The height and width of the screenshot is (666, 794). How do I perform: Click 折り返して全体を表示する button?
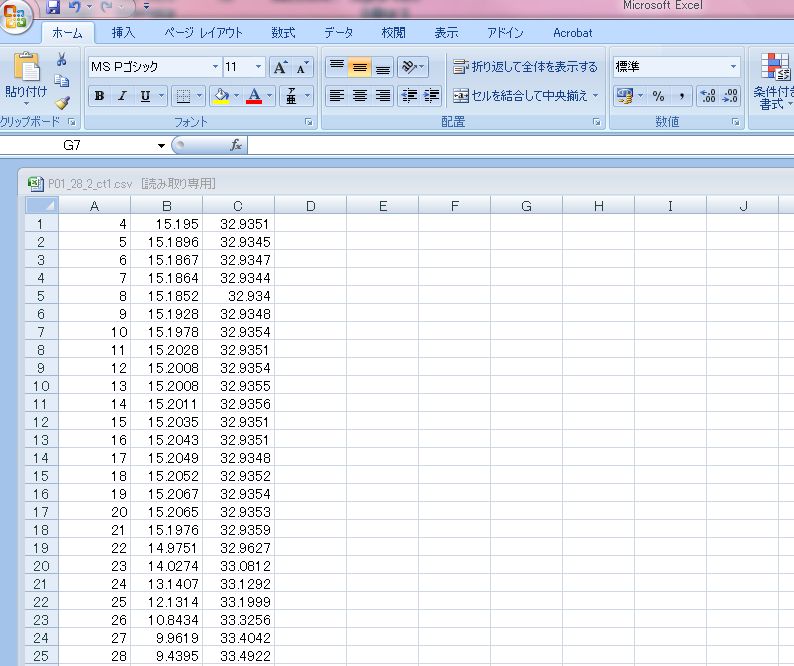[x=525, y=67]
